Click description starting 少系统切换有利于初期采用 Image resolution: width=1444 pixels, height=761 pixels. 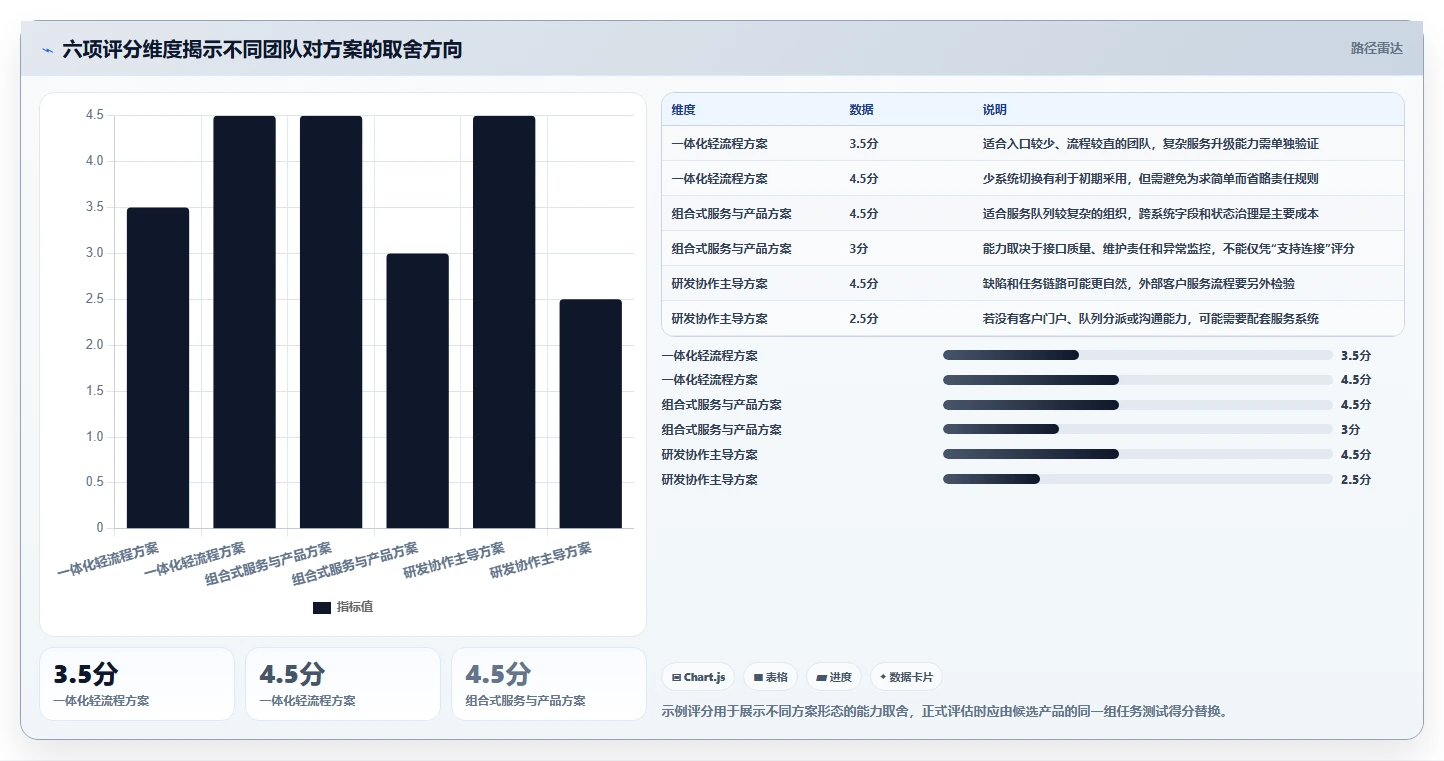[x=1151, y=179]
